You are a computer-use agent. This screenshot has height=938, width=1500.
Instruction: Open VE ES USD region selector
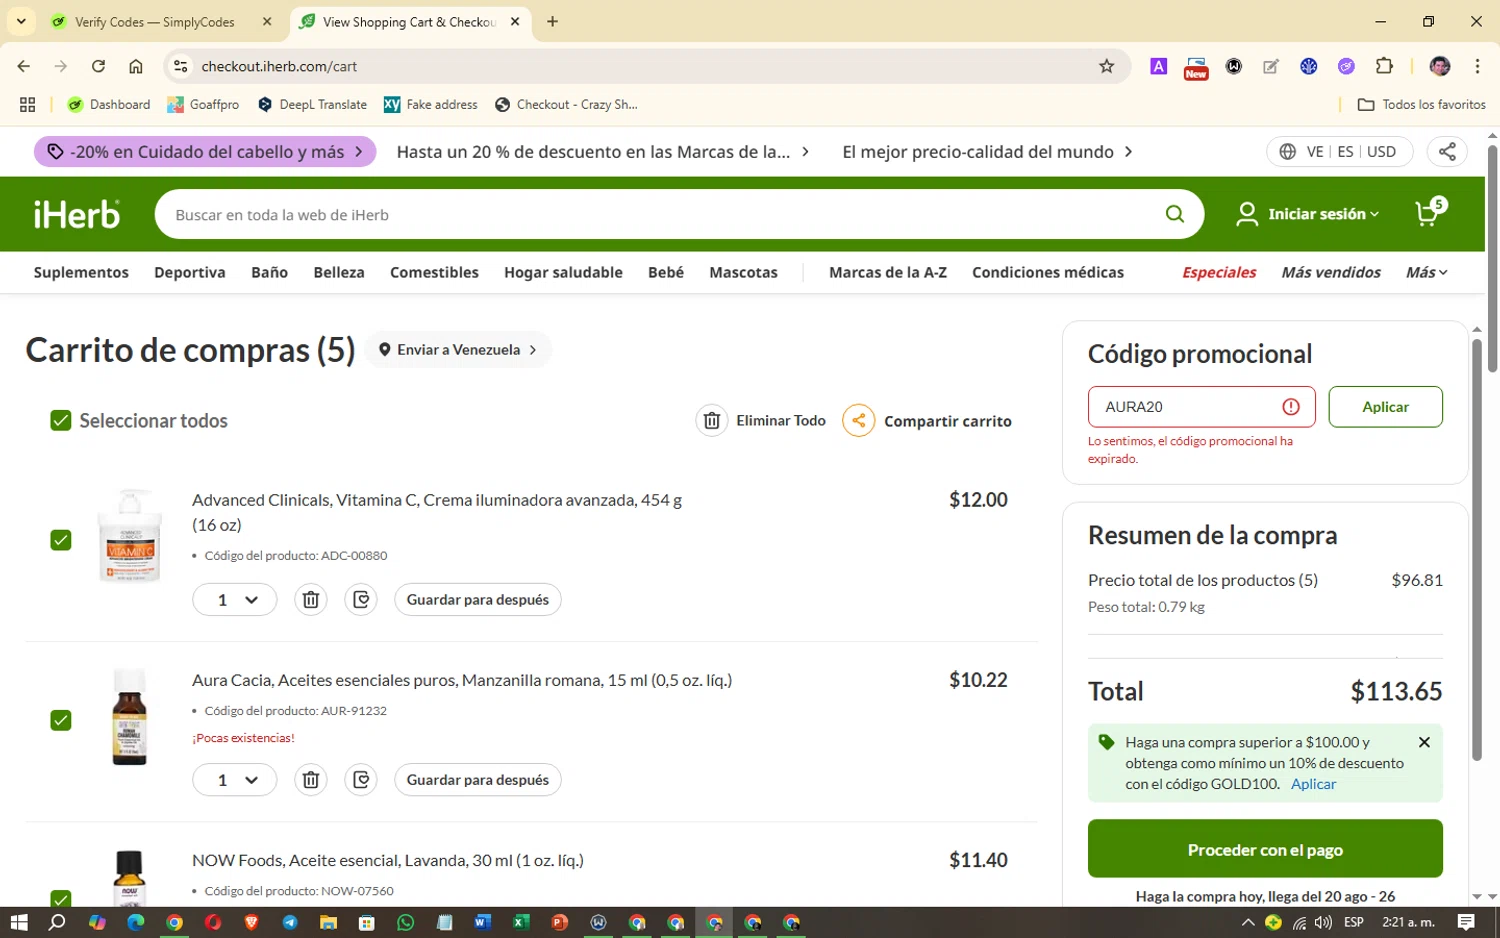click(x=1339, y=152)
